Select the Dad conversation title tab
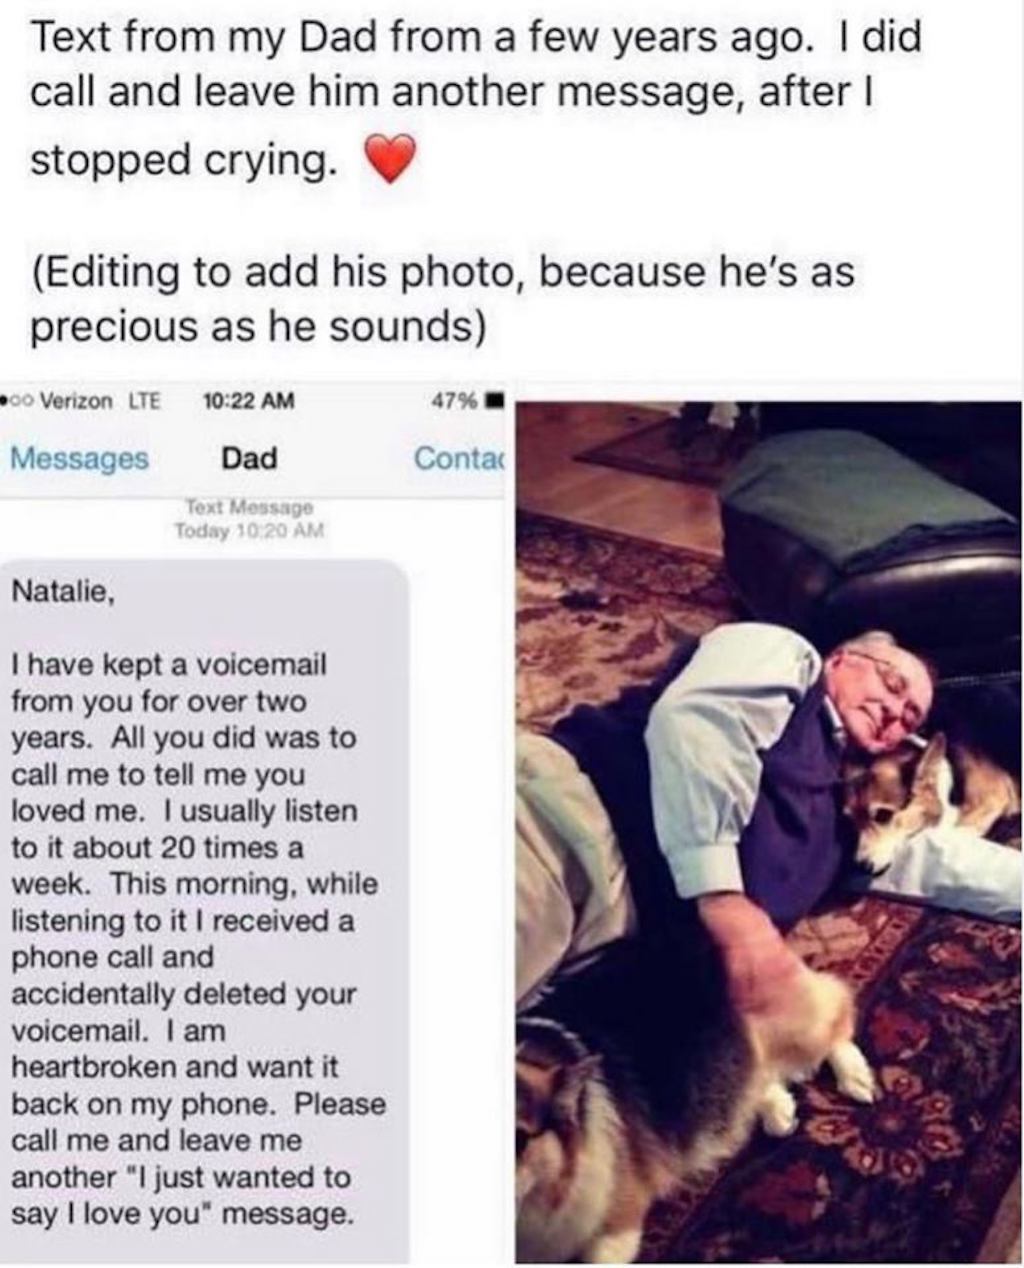 tap(248, 458)
